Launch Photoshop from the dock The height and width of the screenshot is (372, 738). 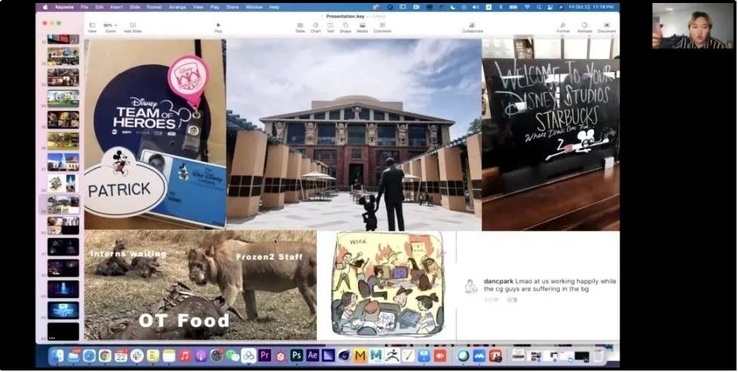[x=297, y=356]
